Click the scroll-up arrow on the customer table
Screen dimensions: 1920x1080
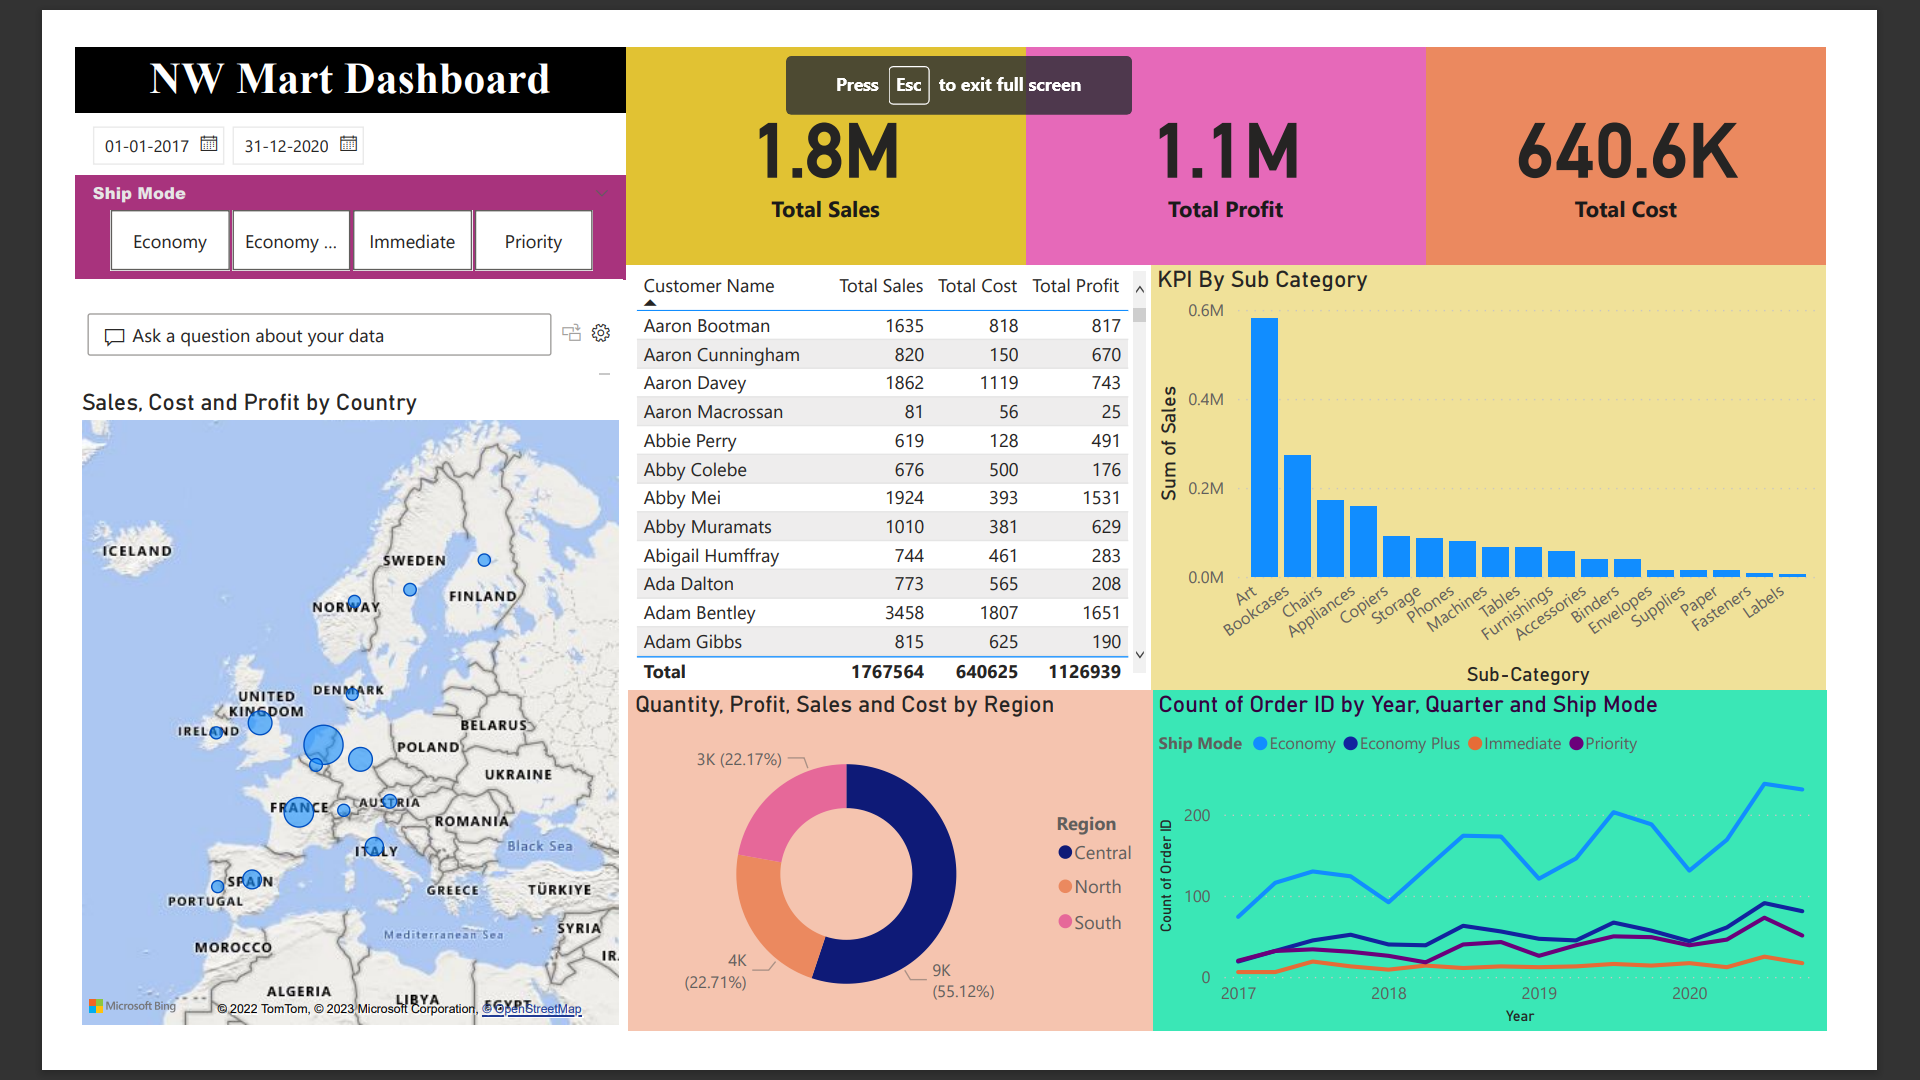click(1139, 288)
